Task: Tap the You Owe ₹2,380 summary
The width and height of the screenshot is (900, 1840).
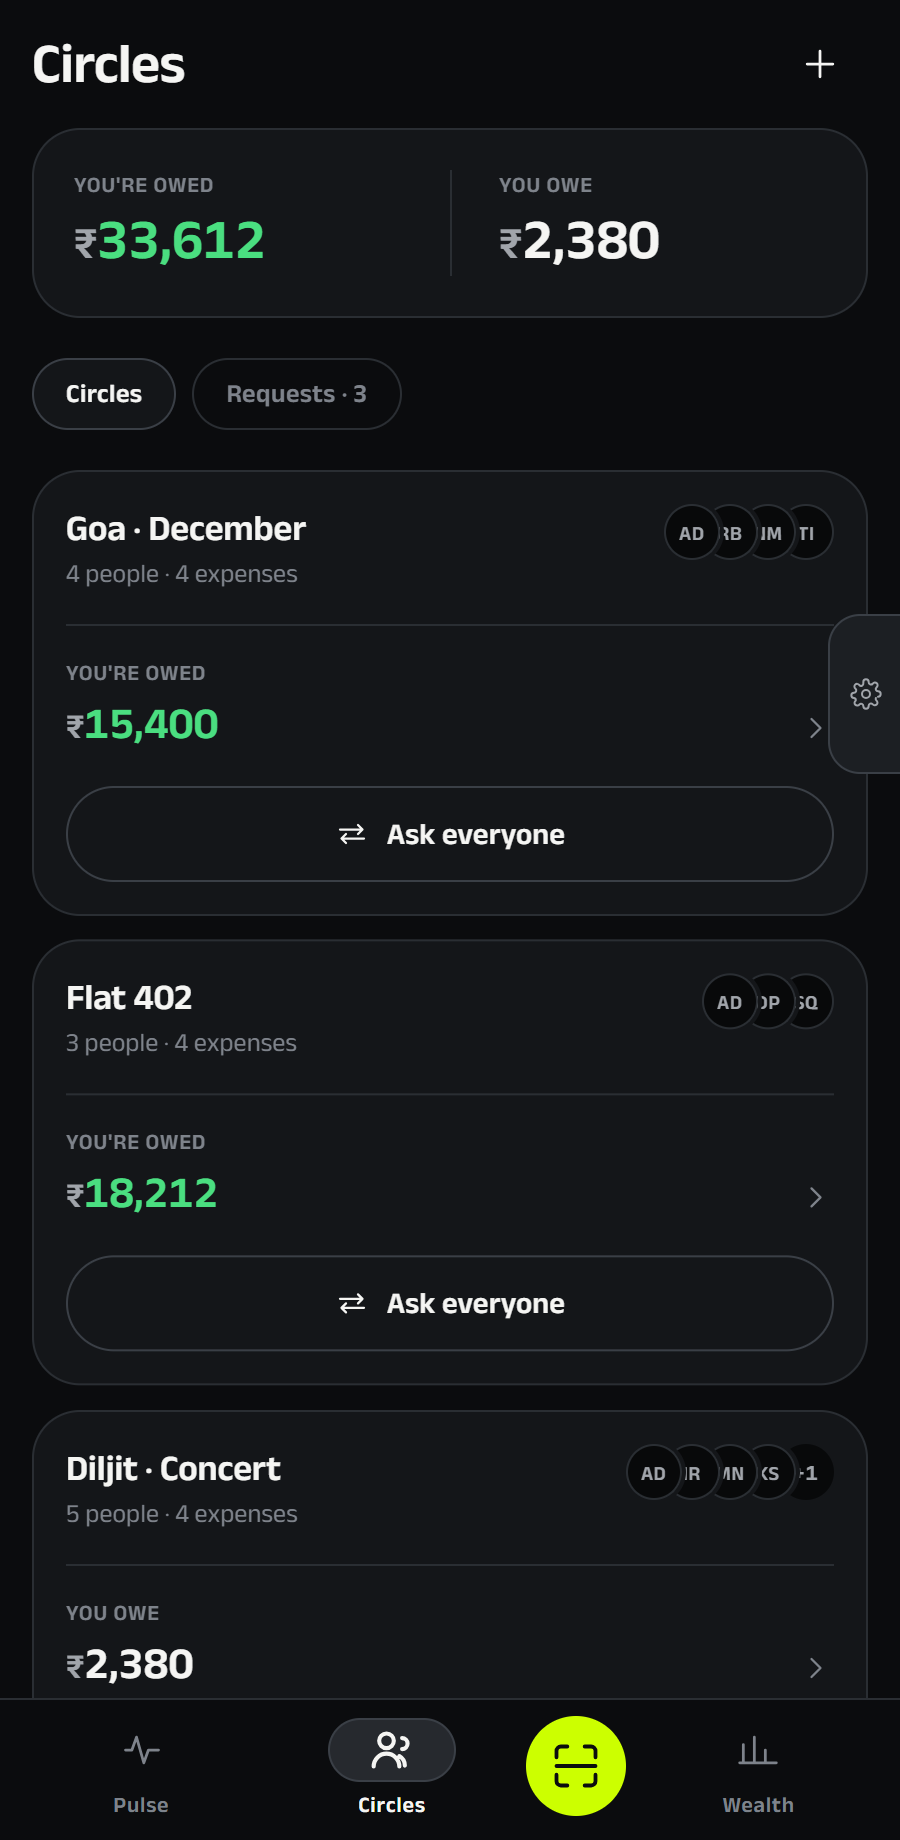Action: pyautogui.click(x=657, y=223)
